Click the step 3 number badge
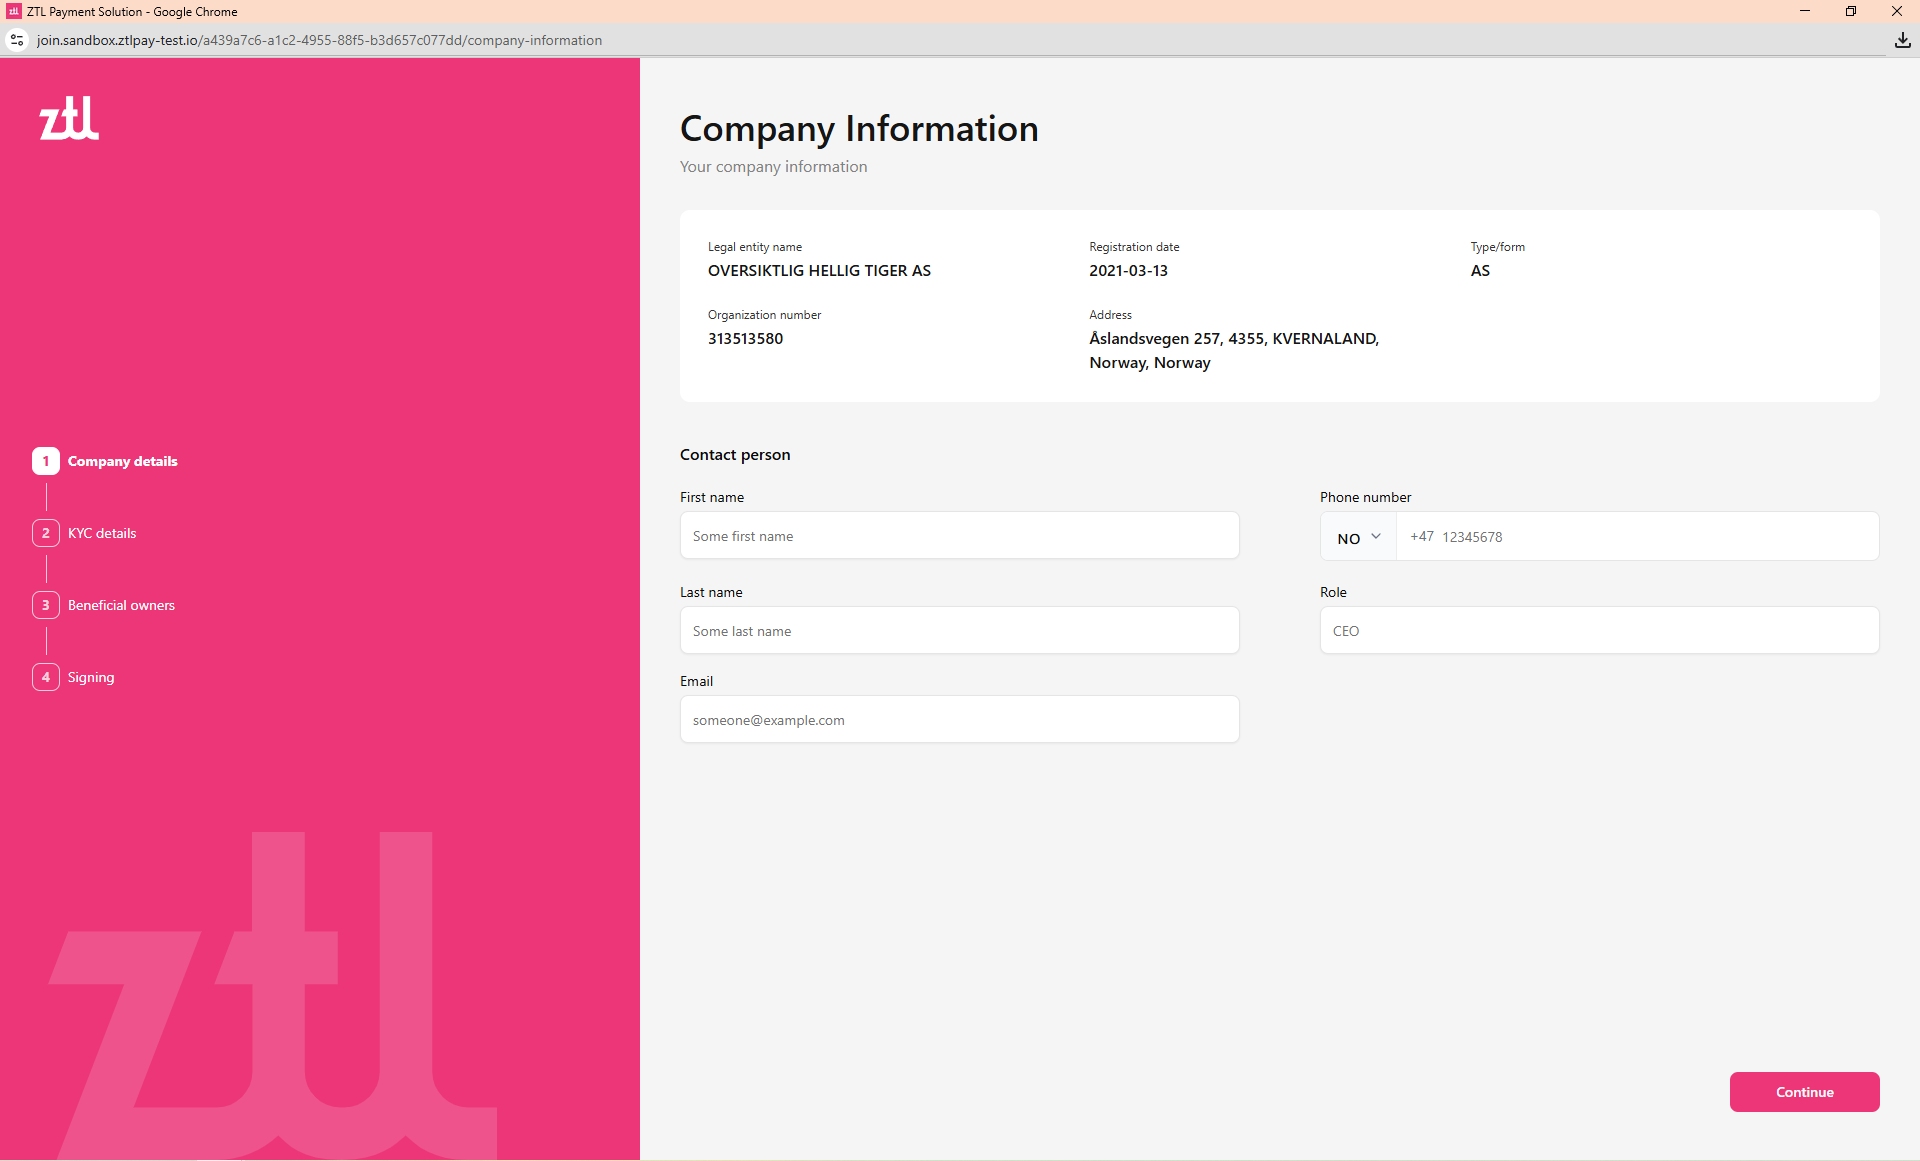The height and width of the screenshot is (1161, 1920). point(45,605)
